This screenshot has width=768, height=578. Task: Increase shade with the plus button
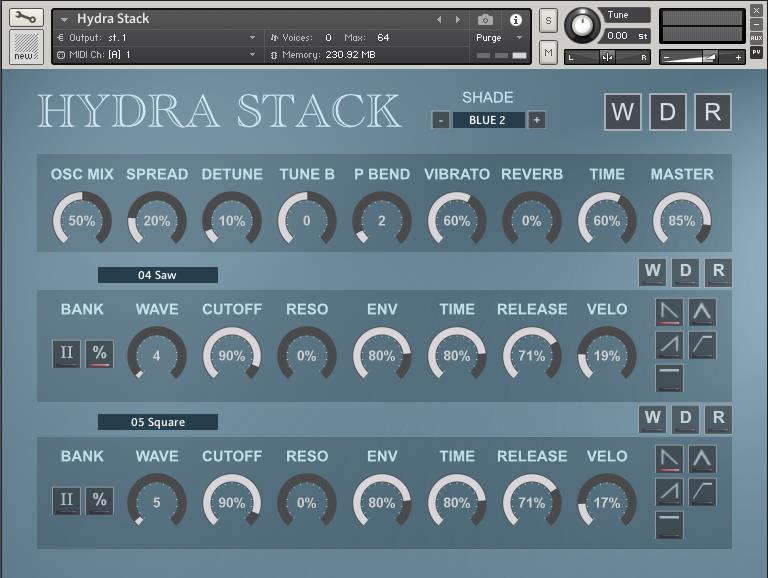pyautogui.click(x=537, y=120)
